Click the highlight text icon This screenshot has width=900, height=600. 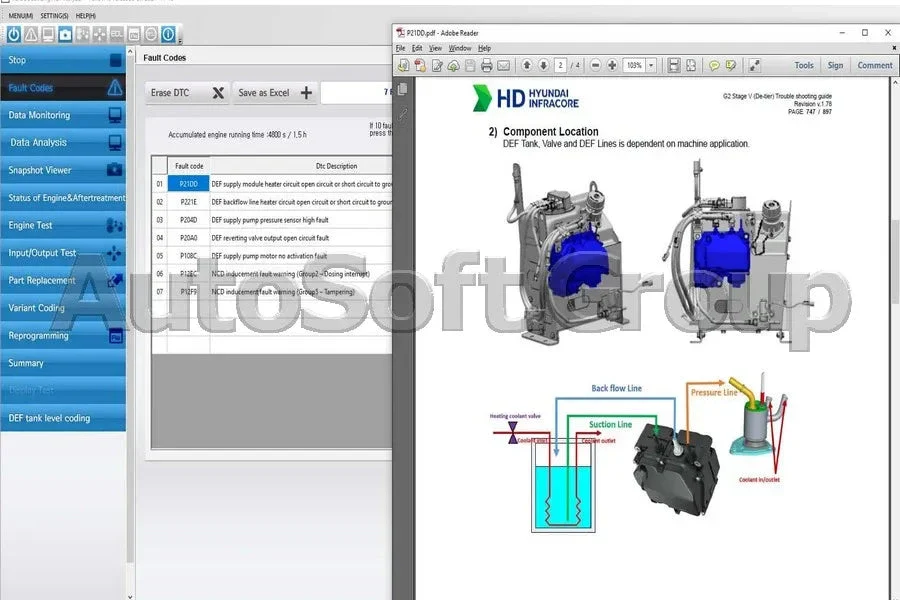(x=730, y=65)
